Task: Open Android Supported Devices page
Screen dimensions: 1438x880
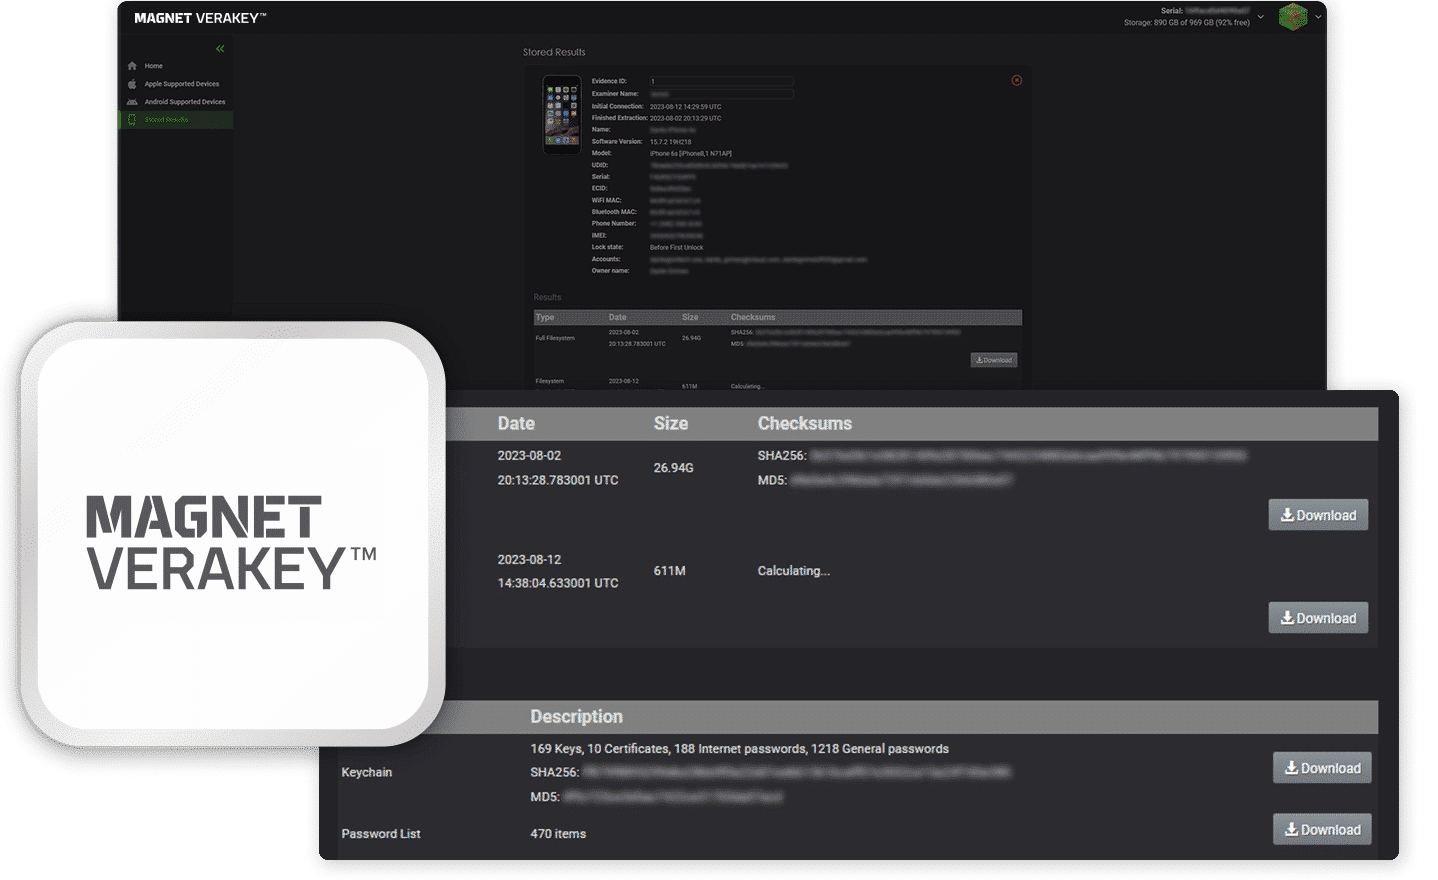Action: point(185,102)
